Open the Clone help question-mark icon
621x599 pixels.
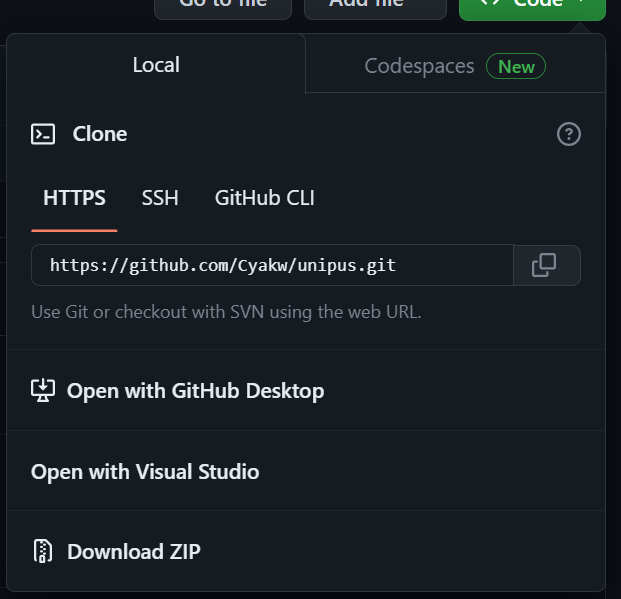(569, 134)
